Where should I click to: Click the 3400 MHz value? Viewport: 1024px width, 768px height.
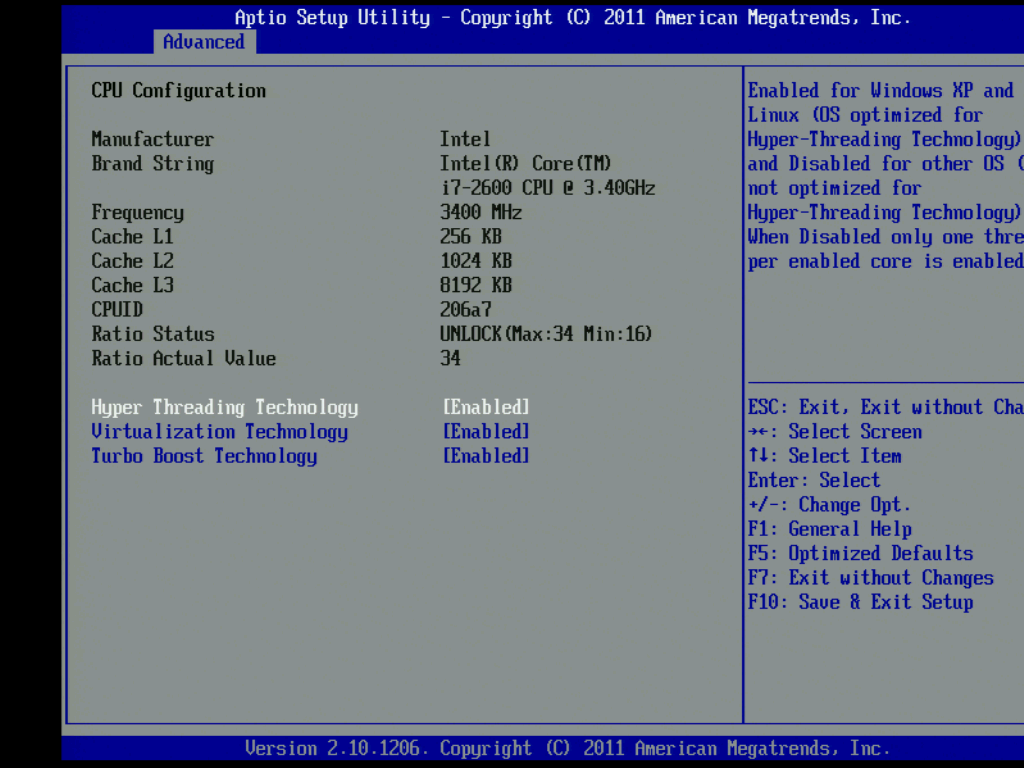(481, 212)
